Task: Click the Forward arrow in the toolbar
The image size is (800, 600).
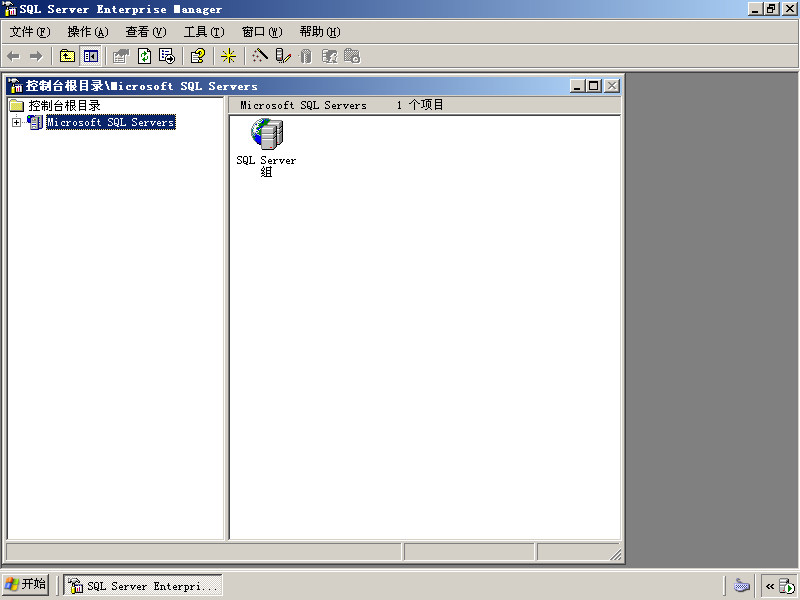Action: (36, 56)
